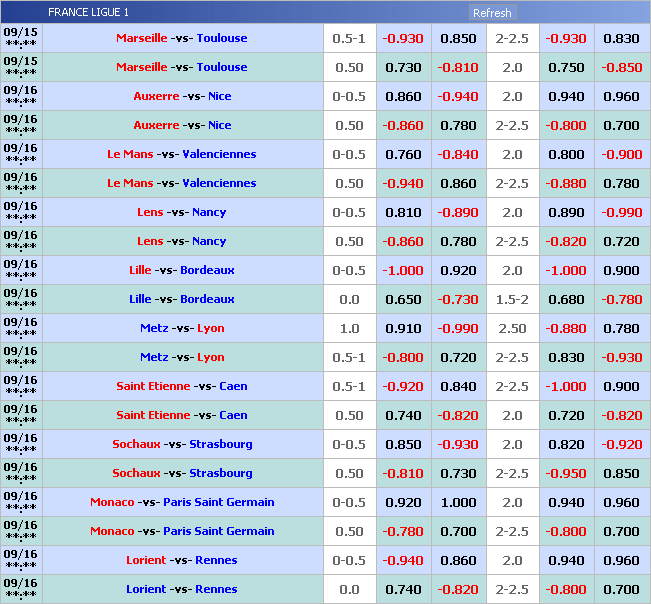Click the Refresh button in the header

click(x=491, y=13)
